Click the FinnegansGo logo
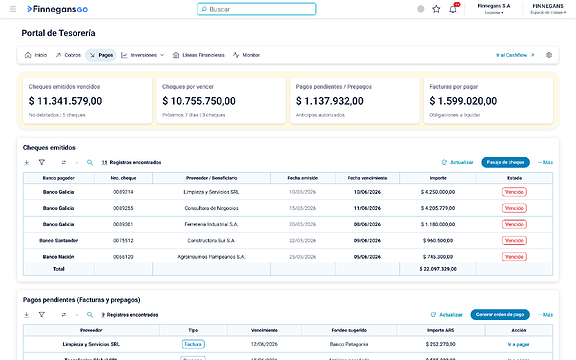Screen dimensions: 576x360 (58, 9)
